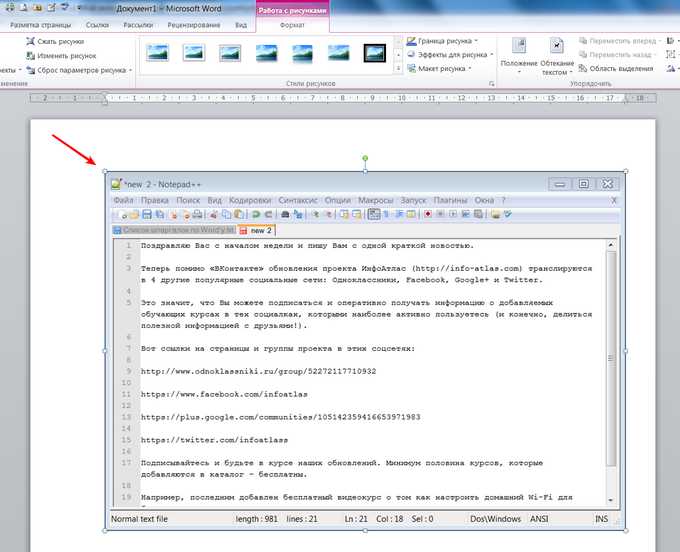
Task: Apply the third picture style thumbnail
Action: click(230, 53)
